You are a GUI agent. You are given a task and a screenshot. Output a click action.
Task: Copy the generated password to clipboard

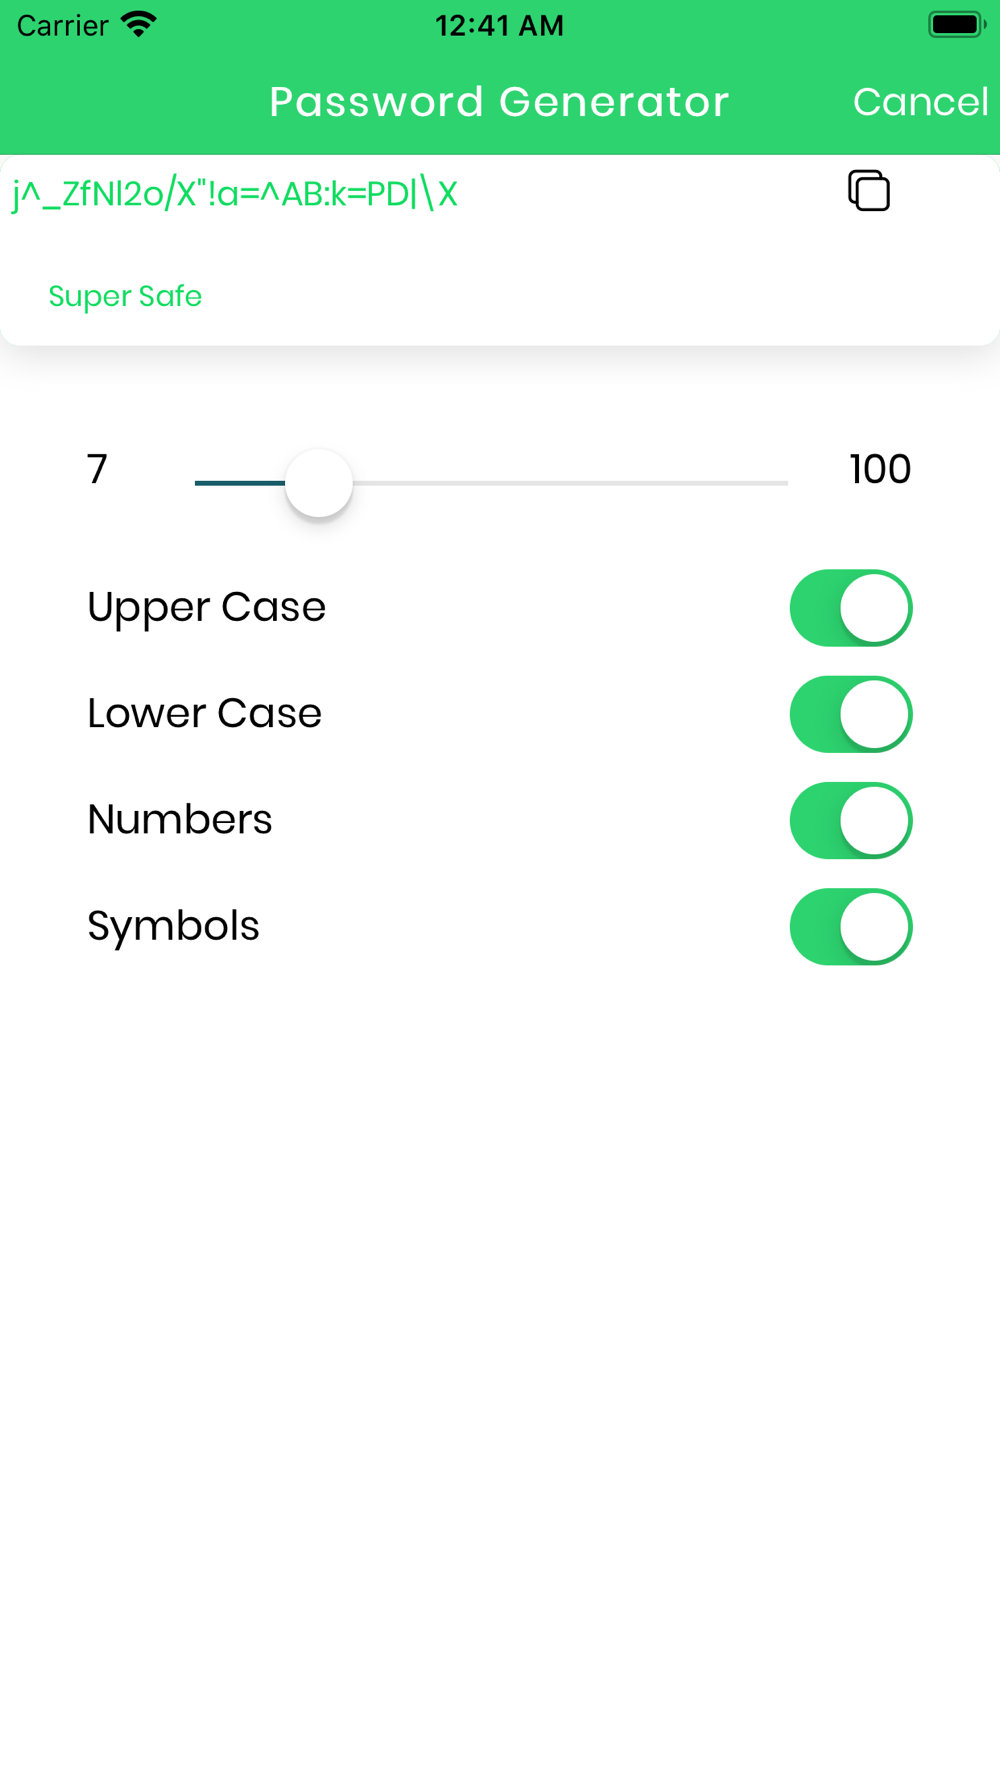coord(868,191)
